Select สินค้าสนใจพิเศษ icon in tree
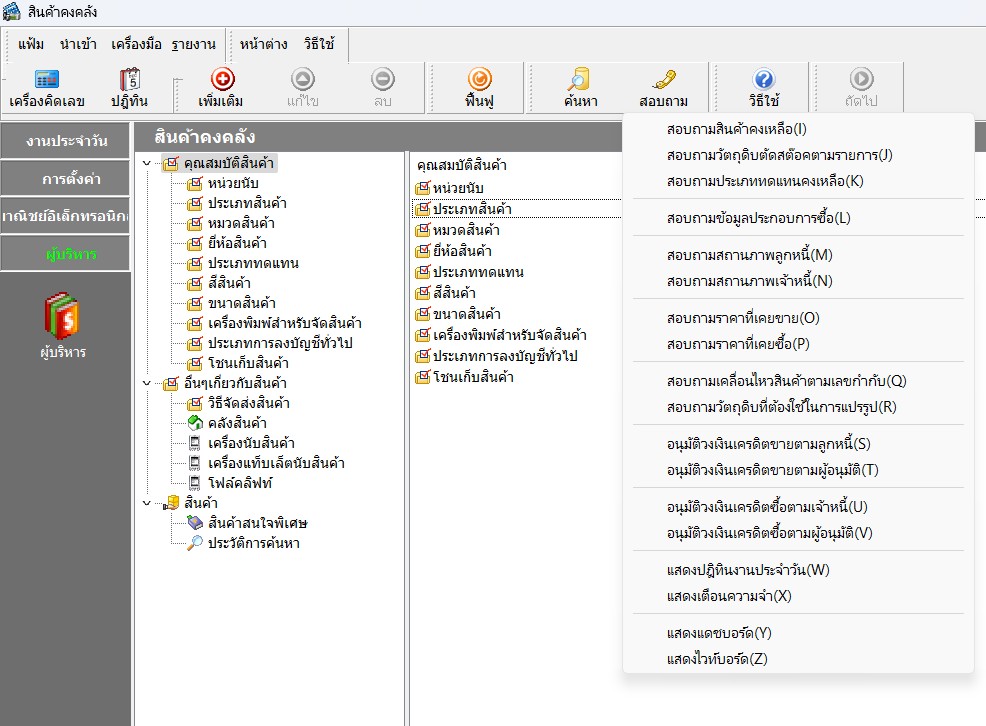This screenshot has height=726, width=986. click(196, 523)
